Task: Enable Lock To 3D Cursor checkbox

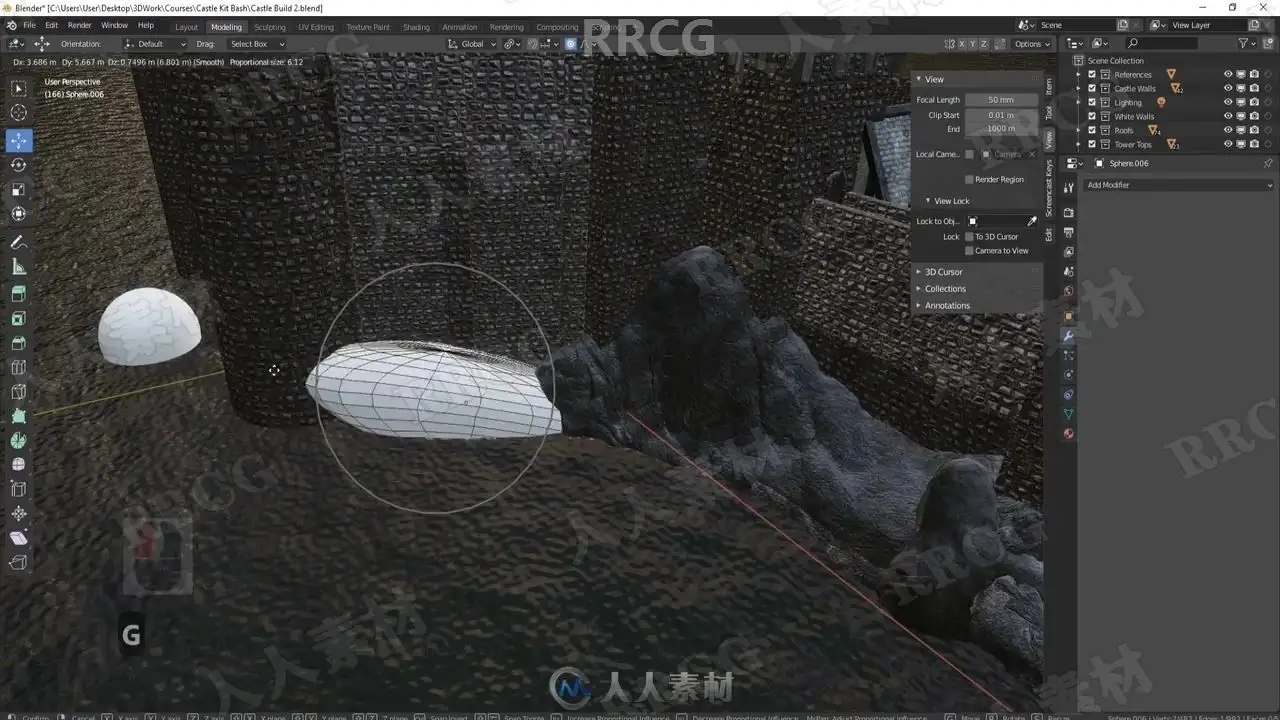Action: [x=969, y=237]
